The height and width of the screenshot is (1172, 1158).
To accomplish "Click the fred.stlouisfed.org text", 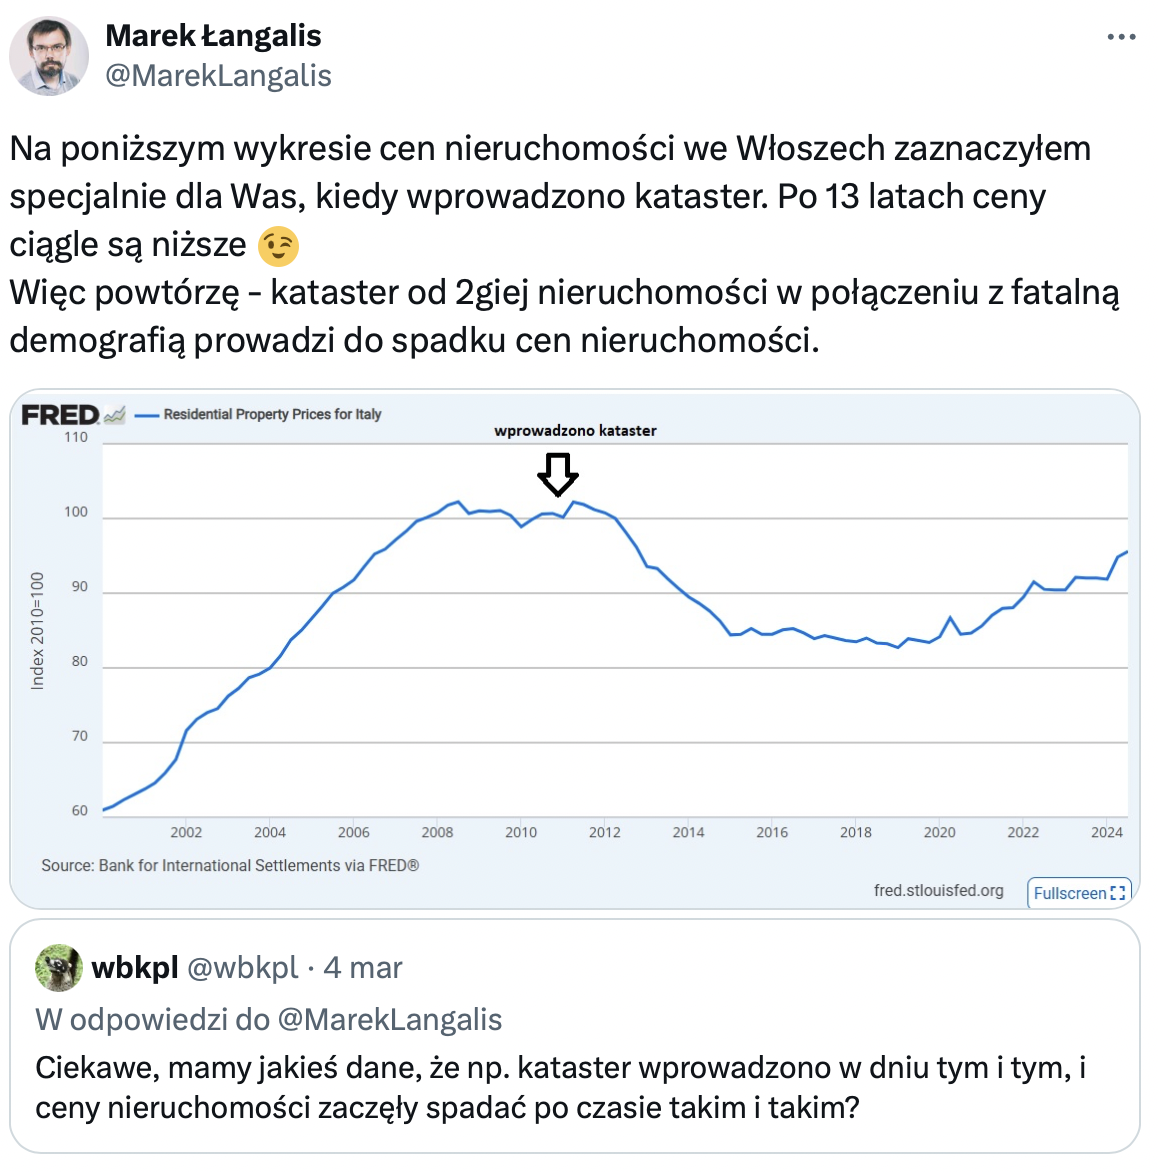I will point(938,890).
